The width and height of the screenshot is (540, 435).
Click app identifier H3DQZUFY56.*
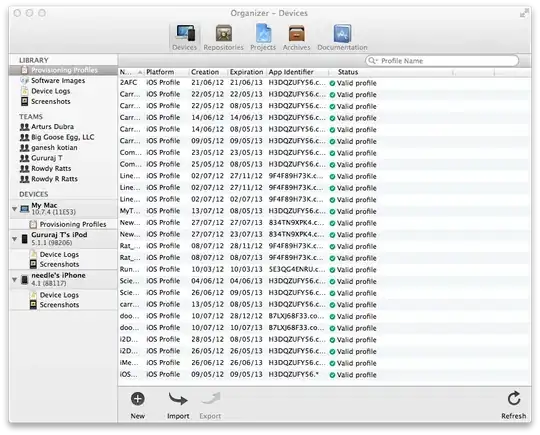click(x=294, y=374)
